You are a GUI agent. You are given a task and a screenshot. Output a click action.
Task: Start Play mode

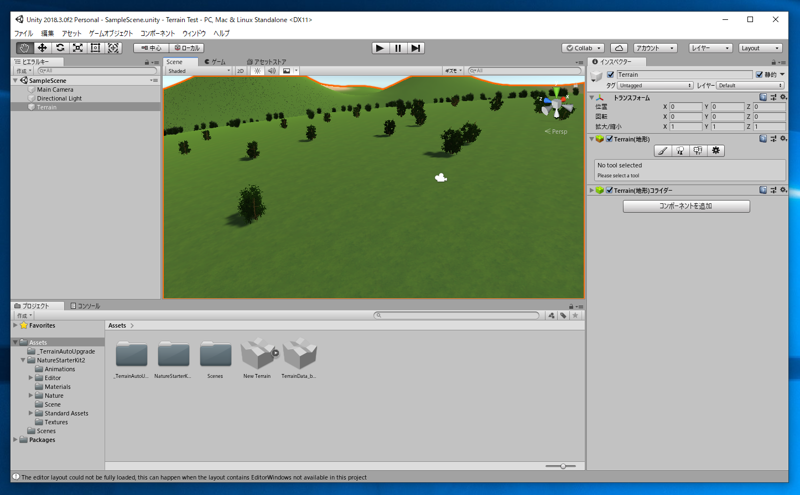pos(380,48)
